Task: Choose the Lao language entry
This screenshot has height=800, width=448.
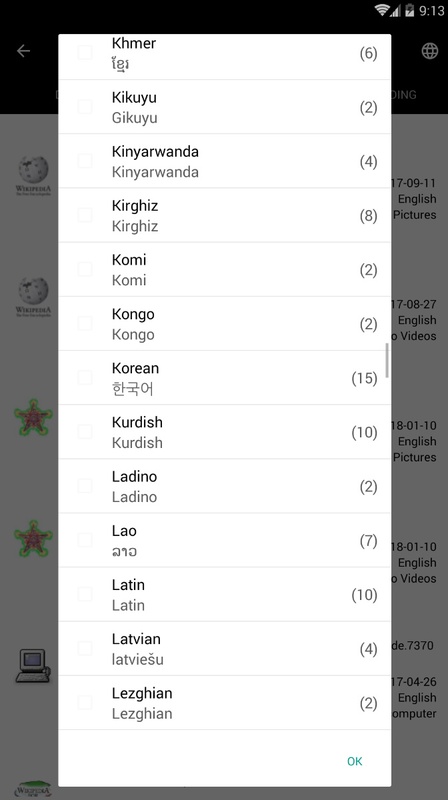Action: click(x=225, y=540)
